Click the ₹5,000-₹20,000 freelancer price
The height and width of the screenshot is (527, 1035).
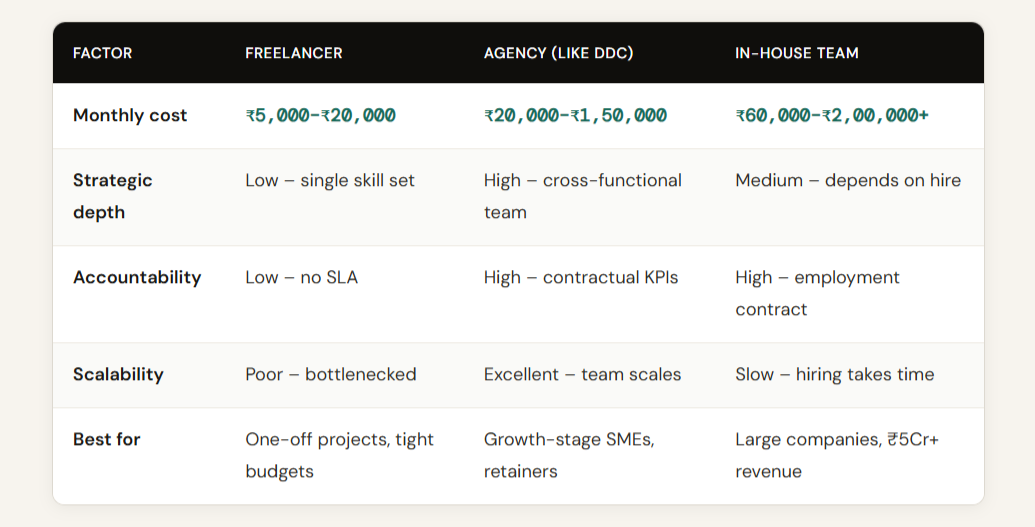(x=320, y=116)
